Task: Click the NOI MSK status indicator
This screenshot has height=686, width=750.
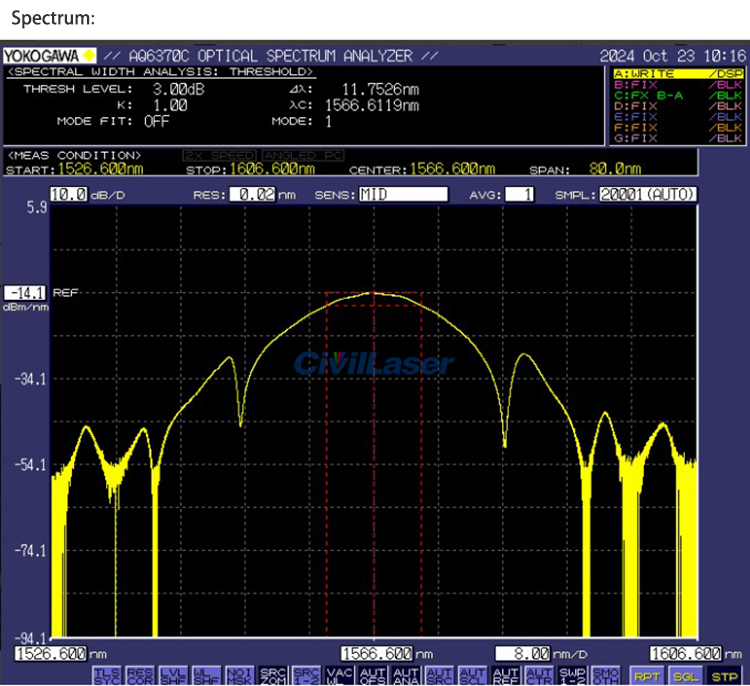Action: (x=240, y=675)
